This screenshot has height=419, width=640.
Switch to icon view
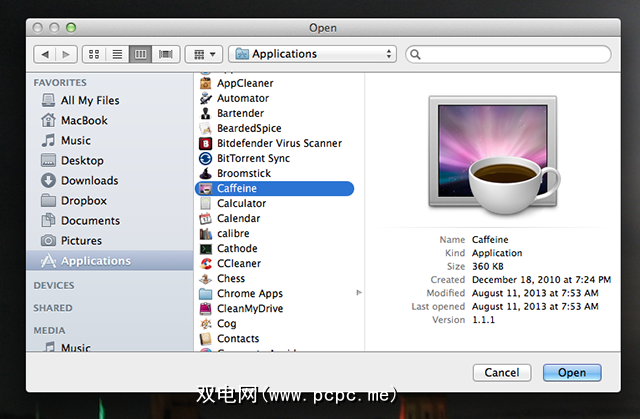(x=94, y=54)
